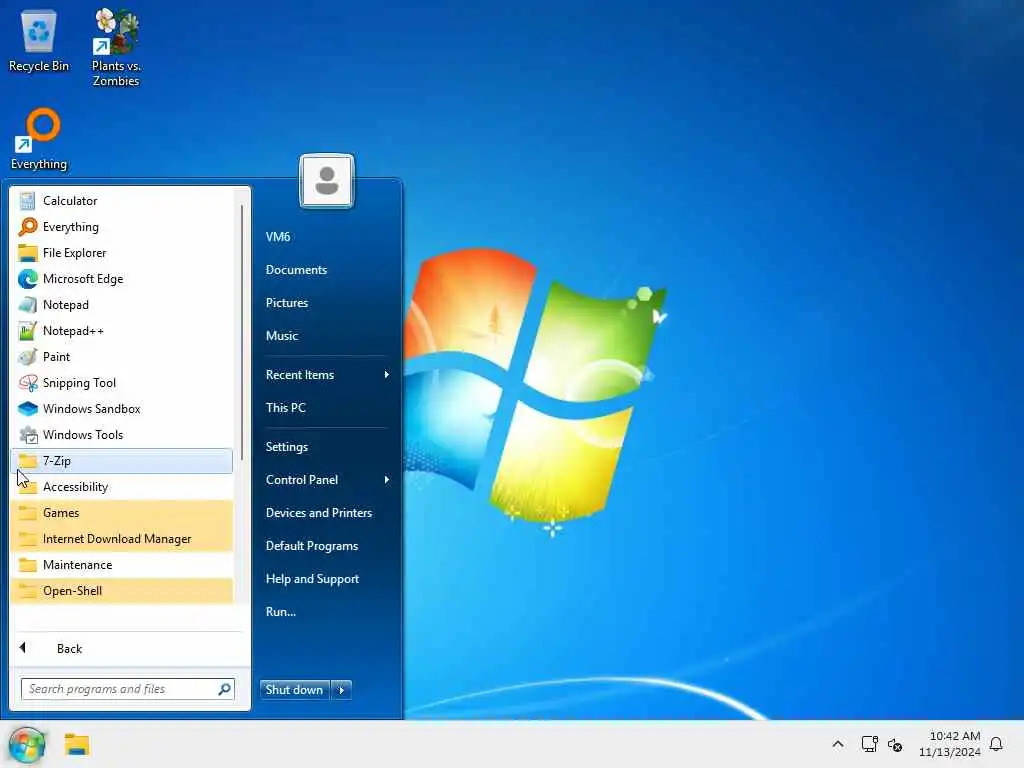The image size is (1024, 768).
Task: Open the File Explorer icon in the Start menu
Action: 27,253
